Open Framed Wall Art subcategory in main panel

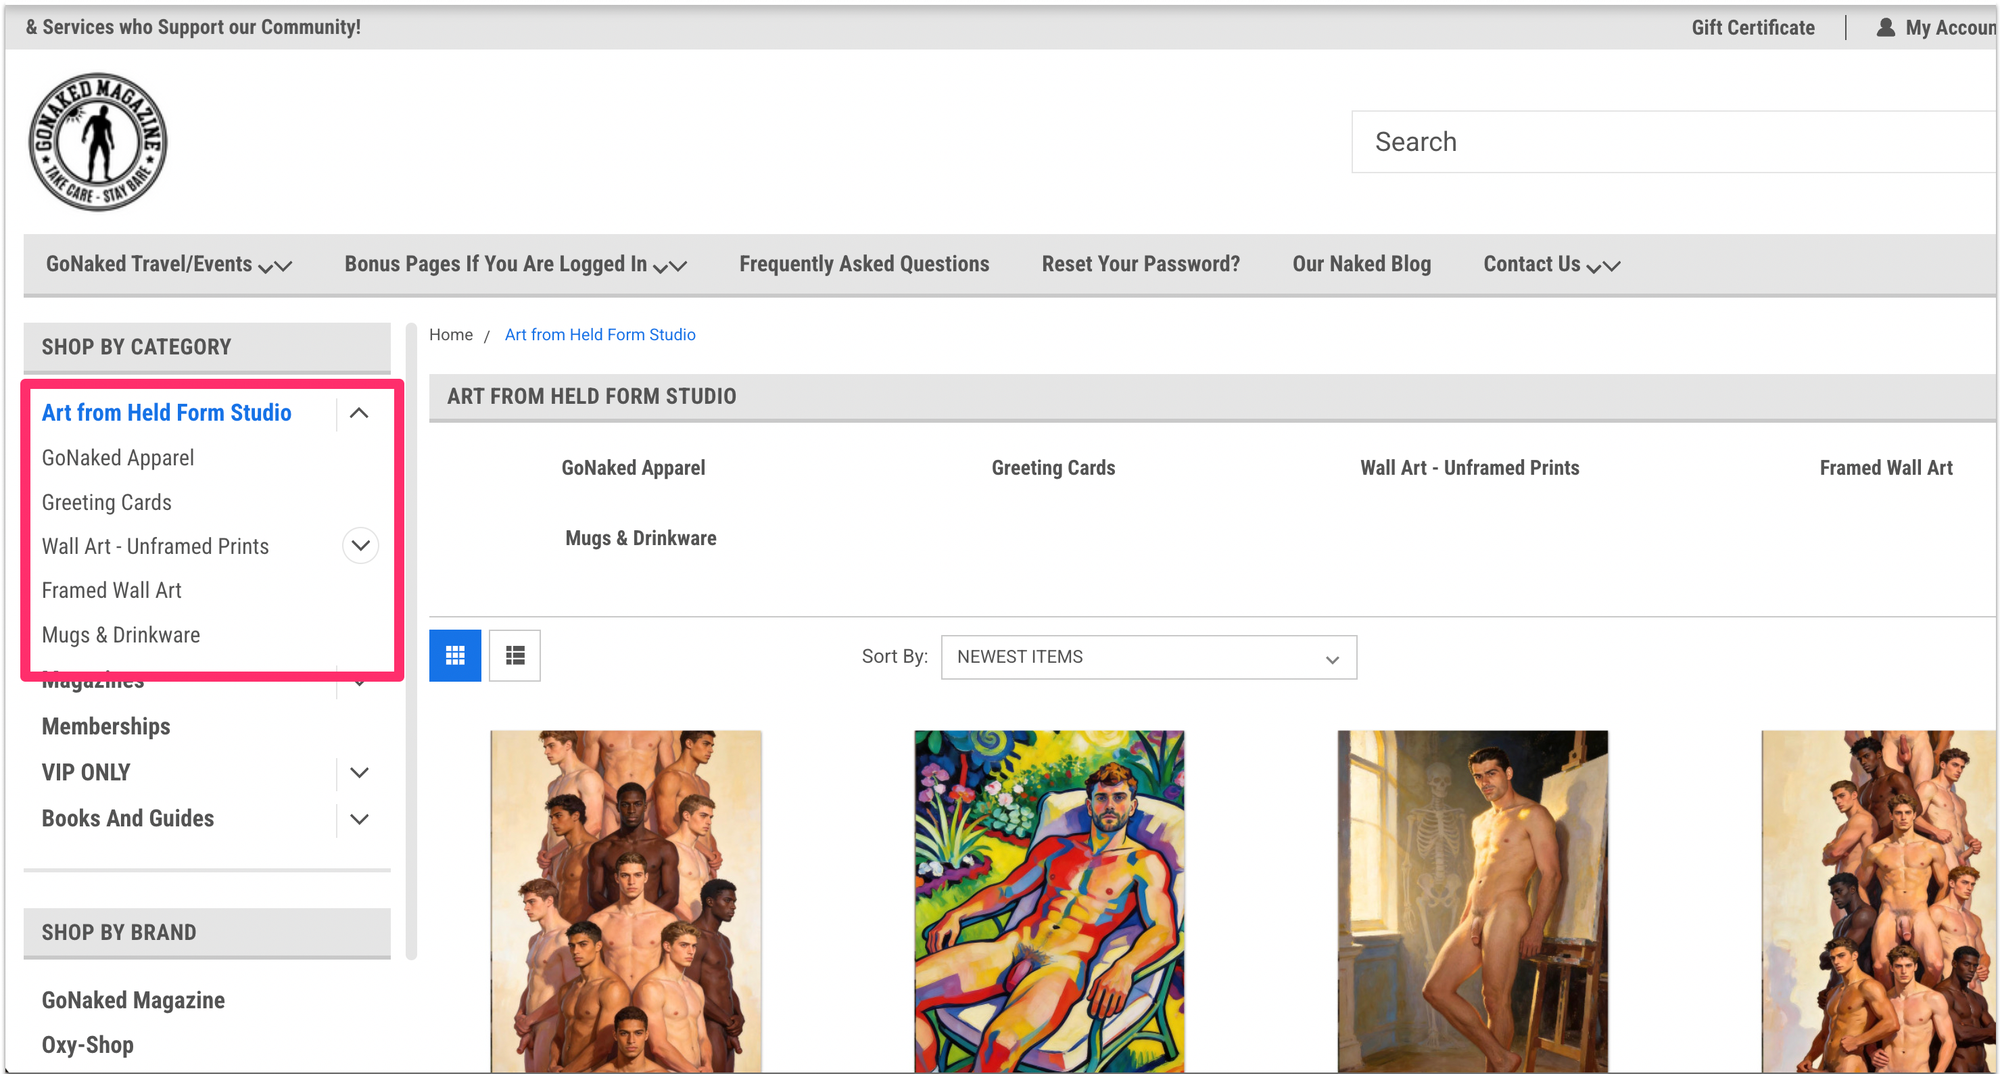1886,468
